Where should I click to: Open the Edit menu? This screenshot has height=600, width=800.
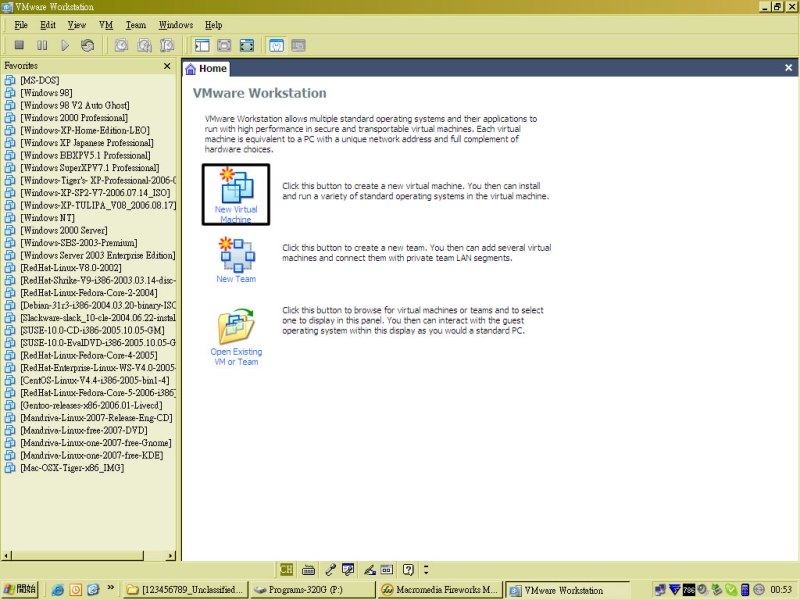(x=48, y=24)
